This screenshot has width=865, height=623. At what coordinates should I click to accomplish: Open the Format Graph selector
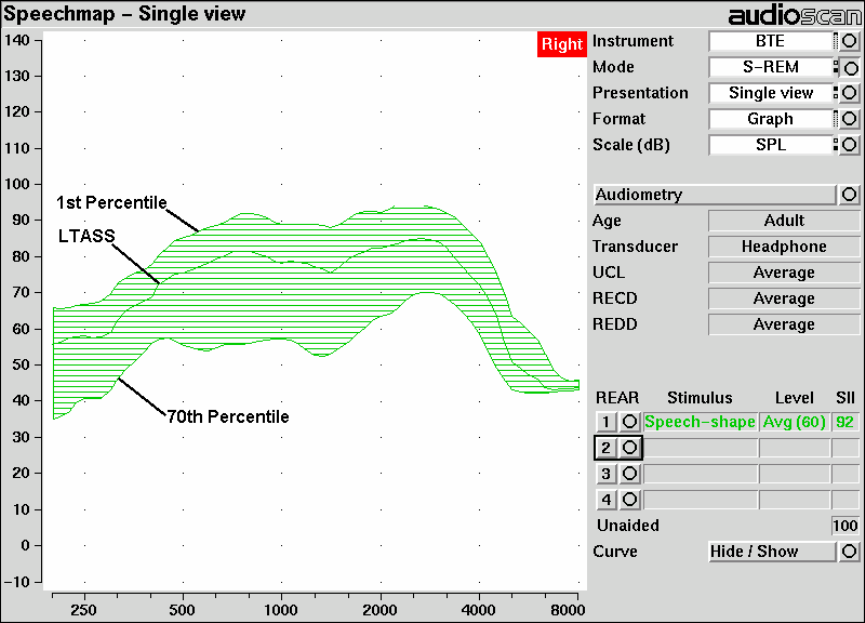(x=771, y=119)
